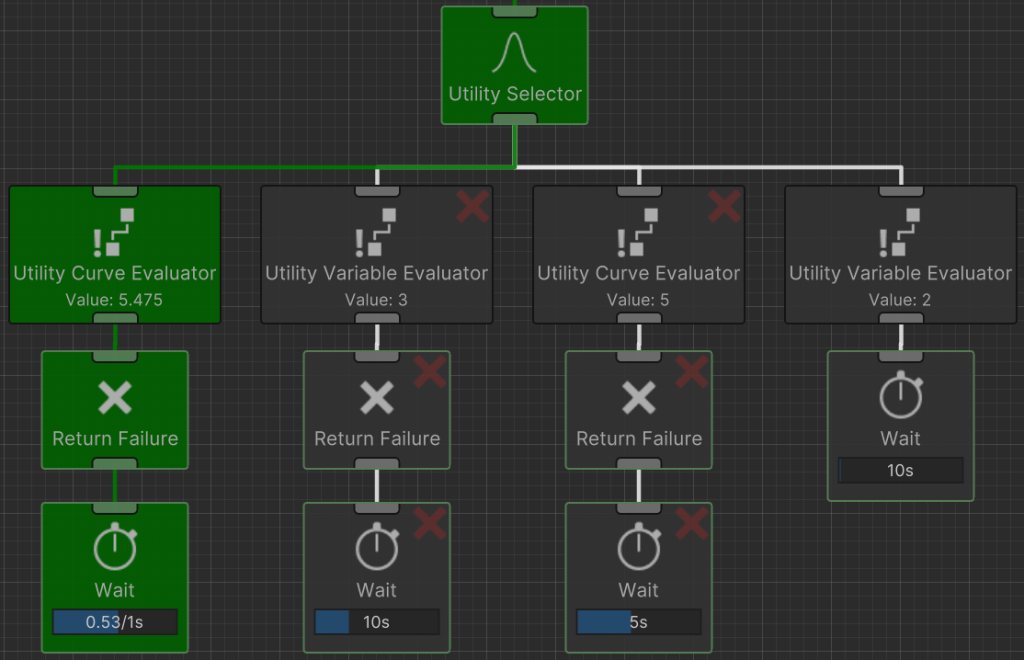Click top input port of the green Return Failure
1024x660 pixels.
(115, 356)
